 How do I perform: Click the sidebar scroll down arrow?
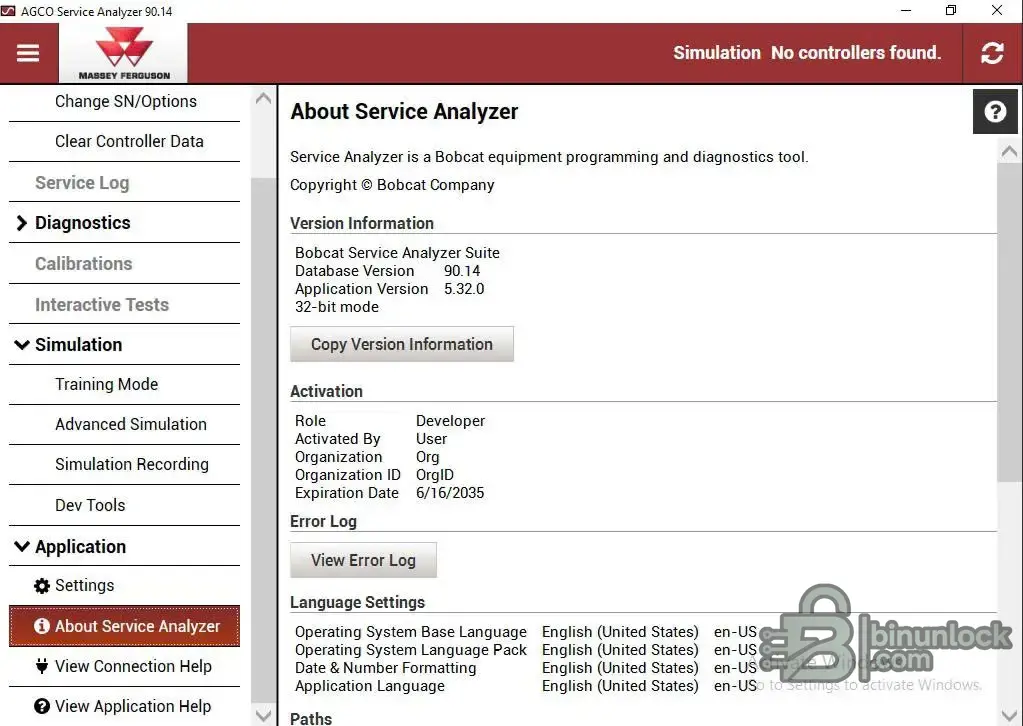point(264,715)
